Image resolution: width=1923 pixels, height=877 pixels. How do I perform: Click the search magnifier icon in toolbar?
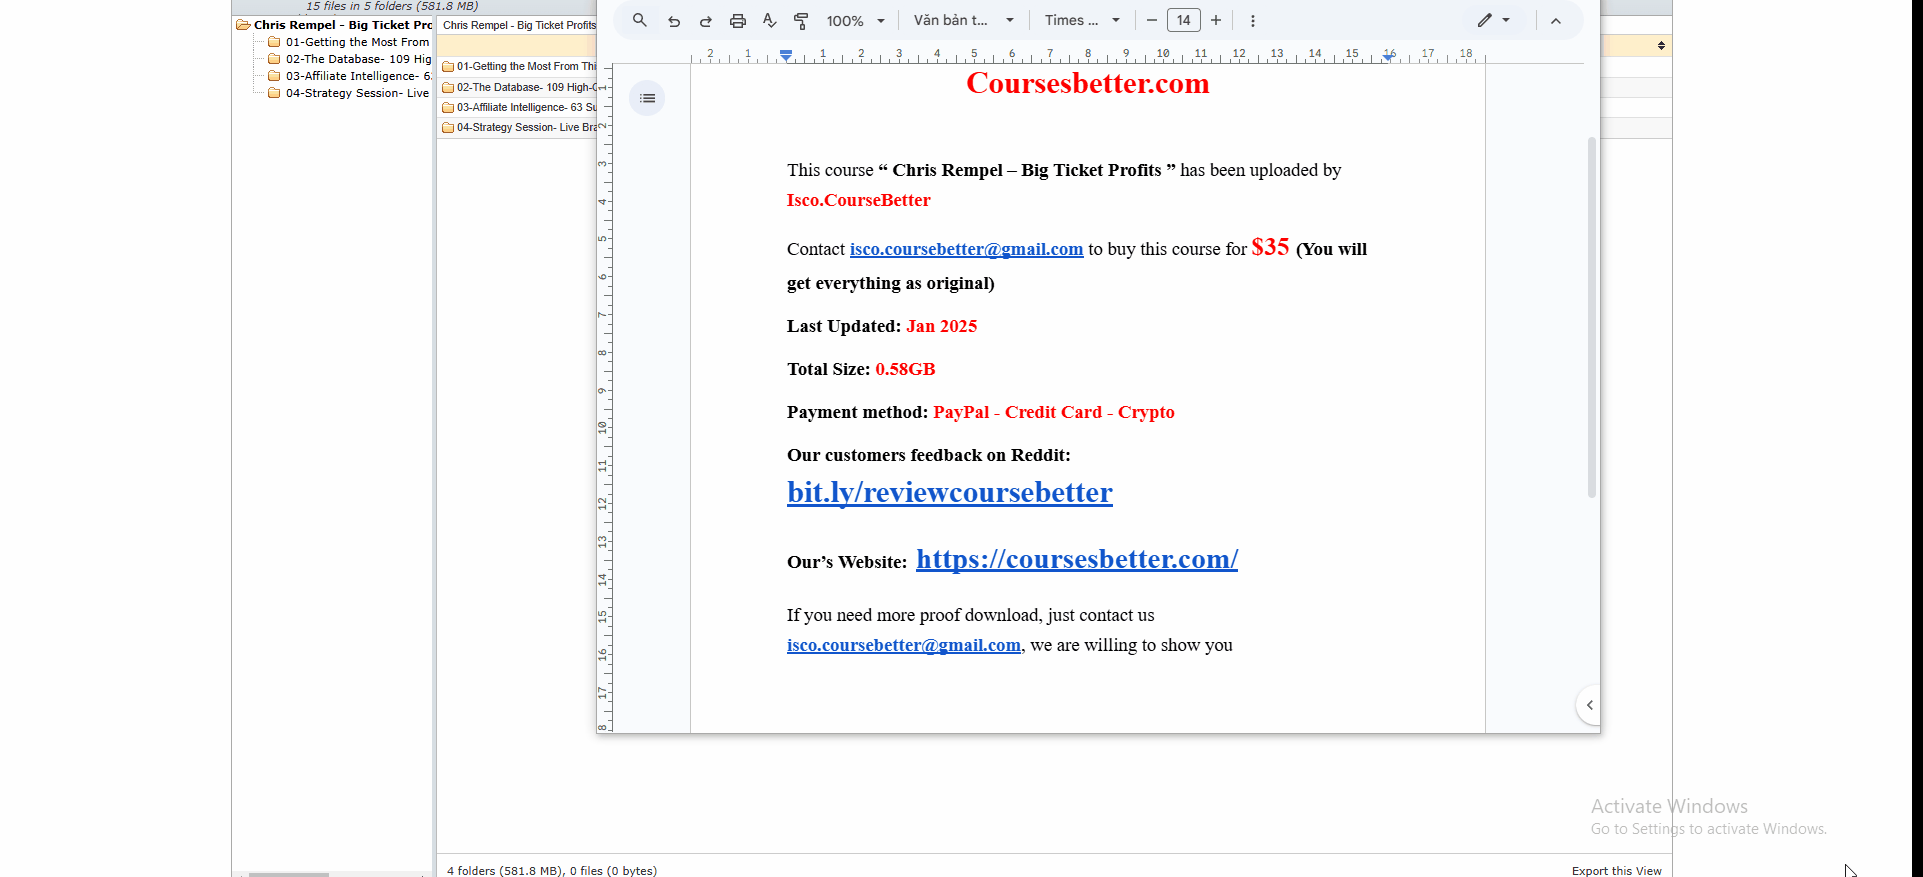[640, 20]
